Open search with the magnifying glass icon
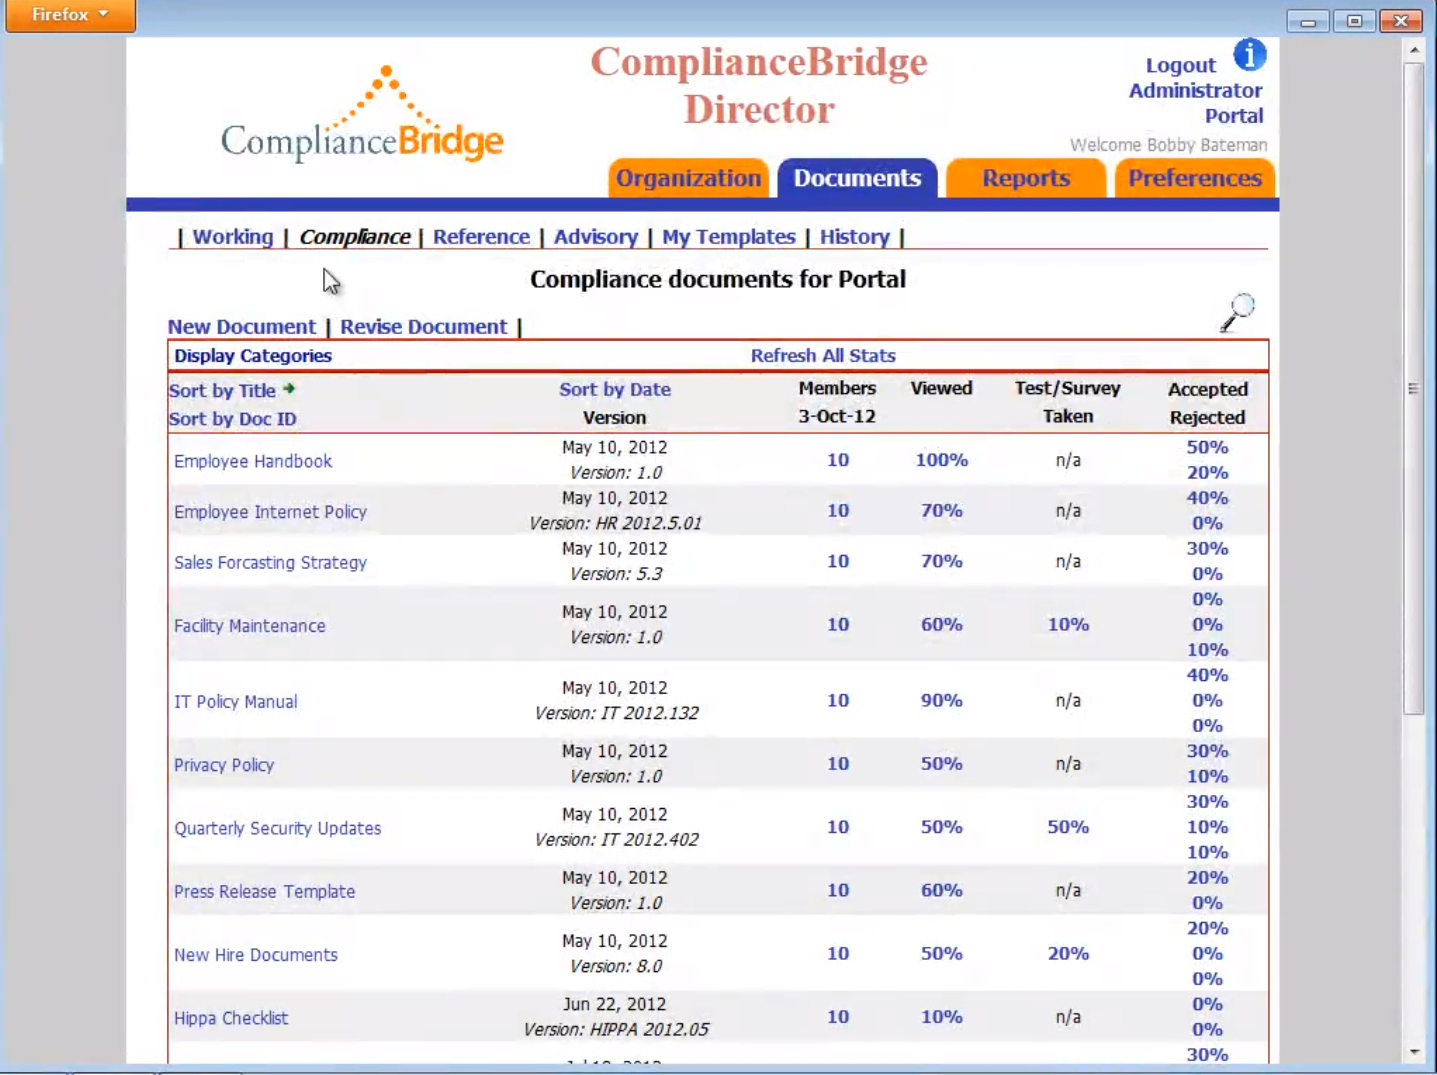Screen dimensions: 1437x1075 1237,312
